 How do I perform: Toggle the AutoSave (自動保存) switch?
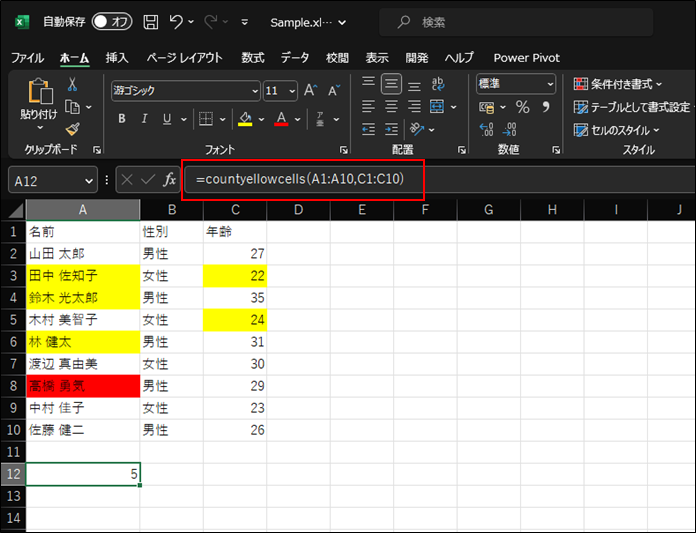(111, 21)
